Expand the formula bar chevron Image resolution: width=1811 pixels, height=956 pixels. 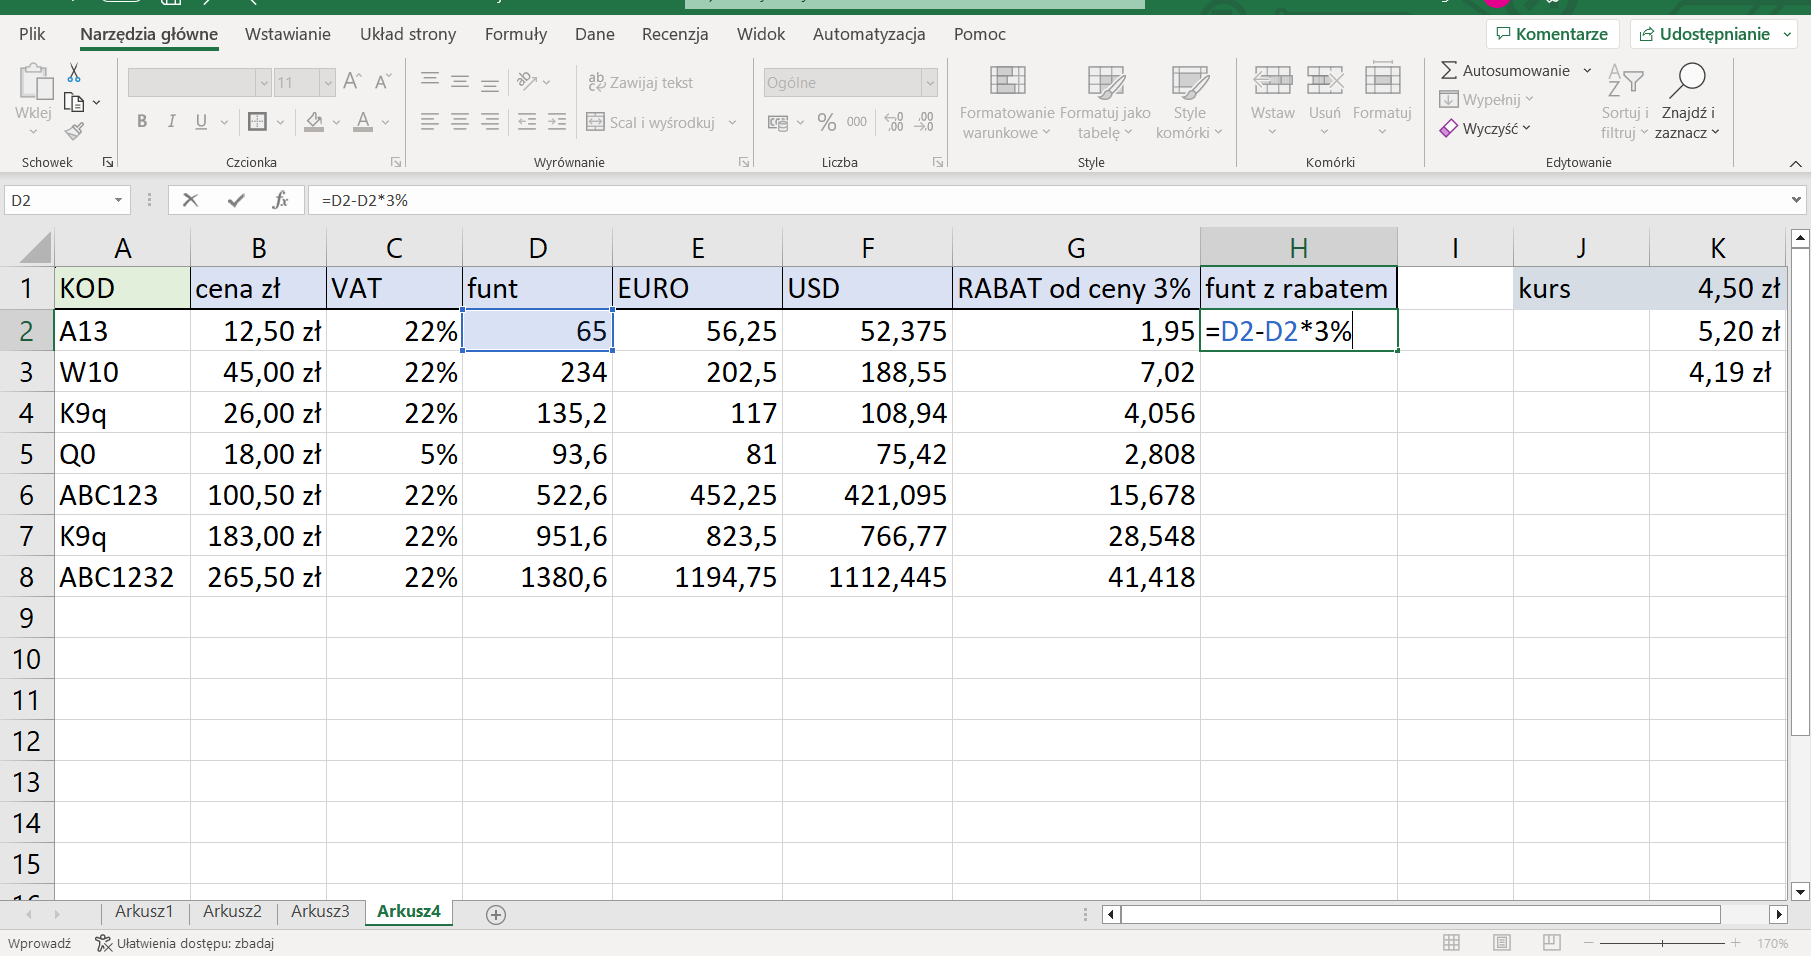[x=1796, y=200]
